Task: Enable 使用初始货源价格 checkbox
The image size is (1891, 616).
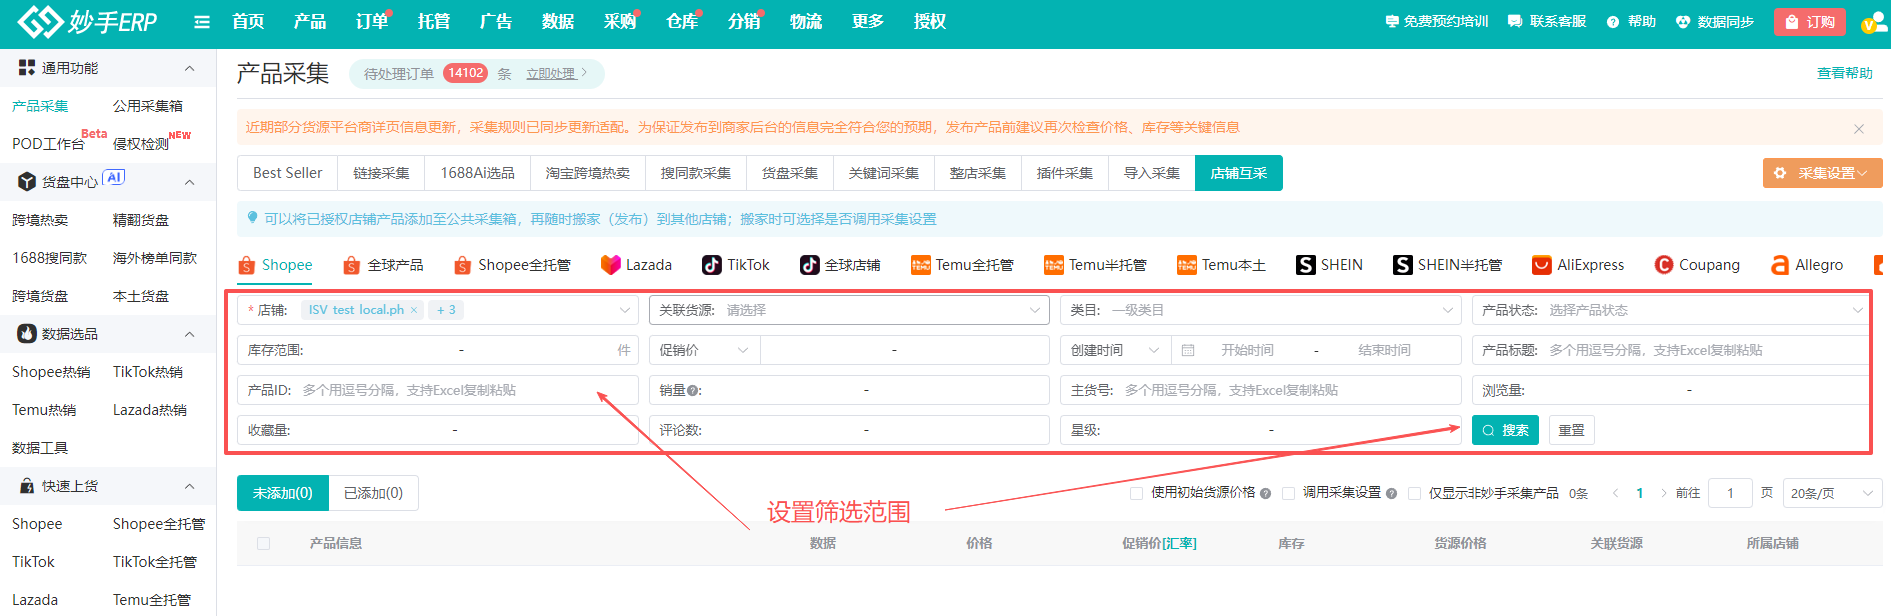Action: pos(1136,493)
